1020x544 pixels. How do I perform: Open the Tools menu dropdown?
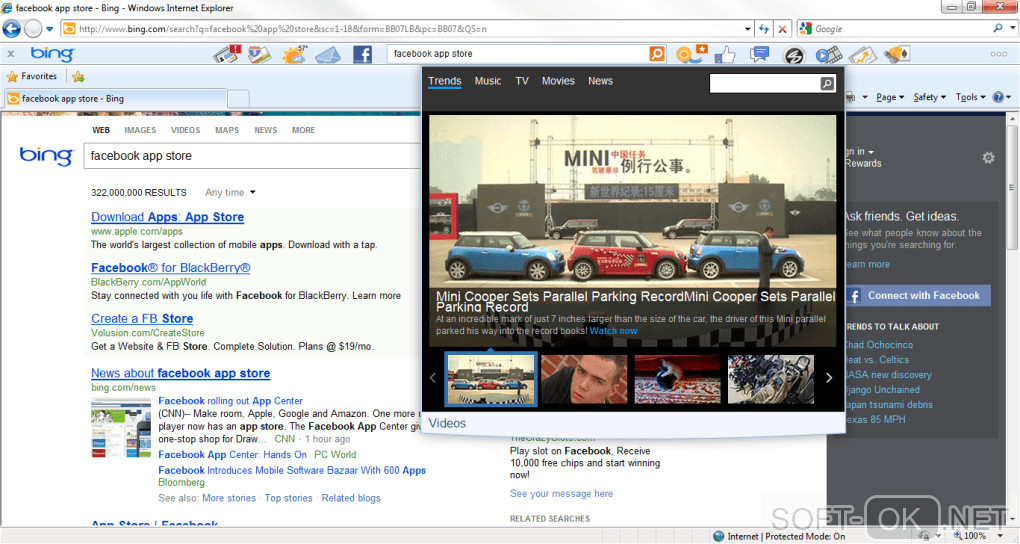[x=971, y=97]
